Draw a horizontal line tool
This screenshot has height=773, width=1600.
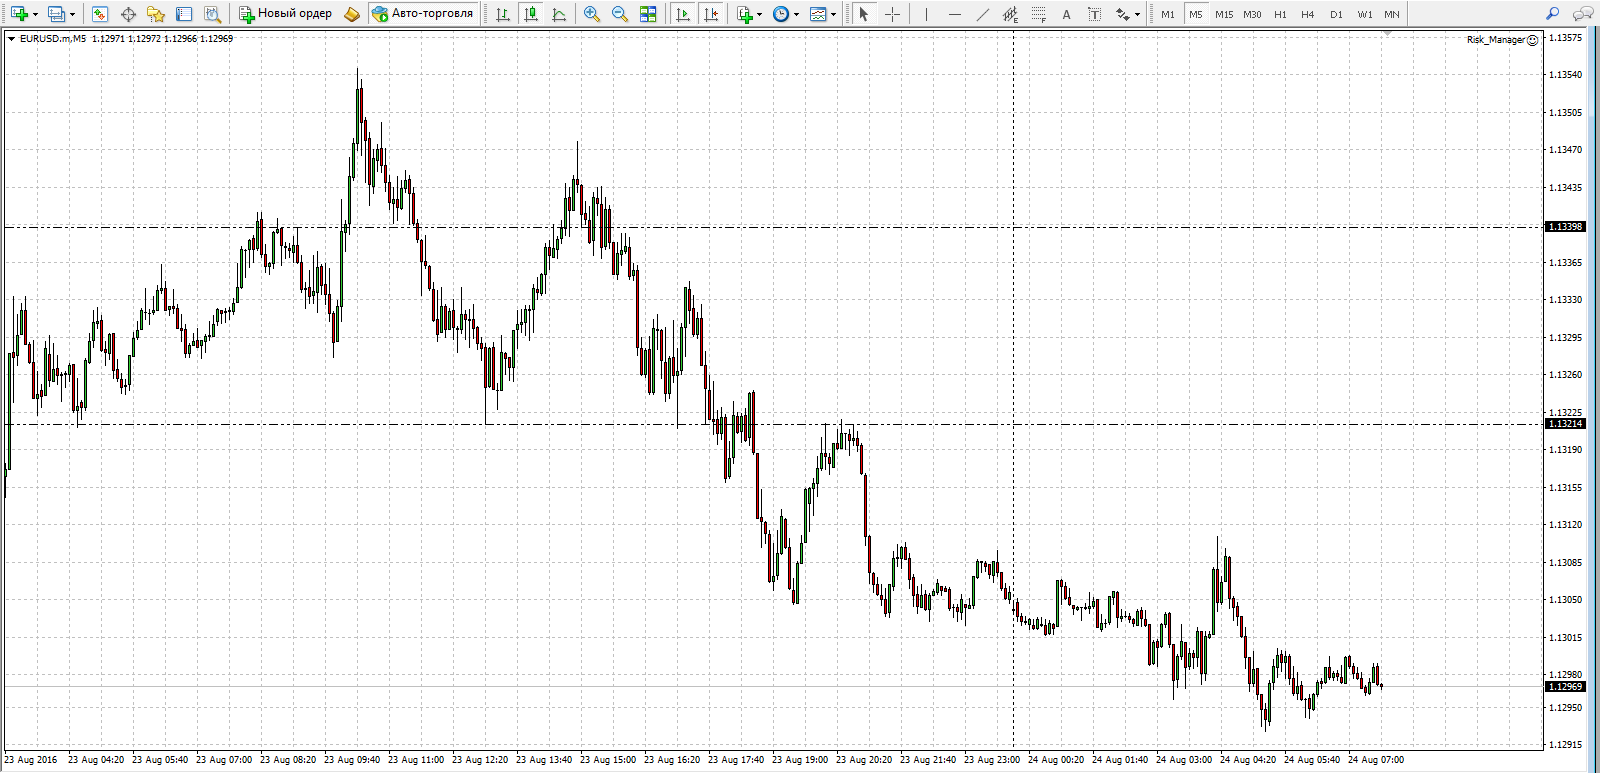point(955,14)
